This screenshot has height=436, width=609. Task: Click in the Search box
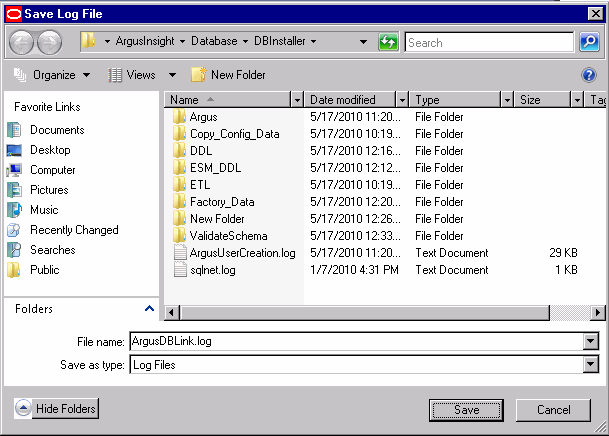[489, 42]
